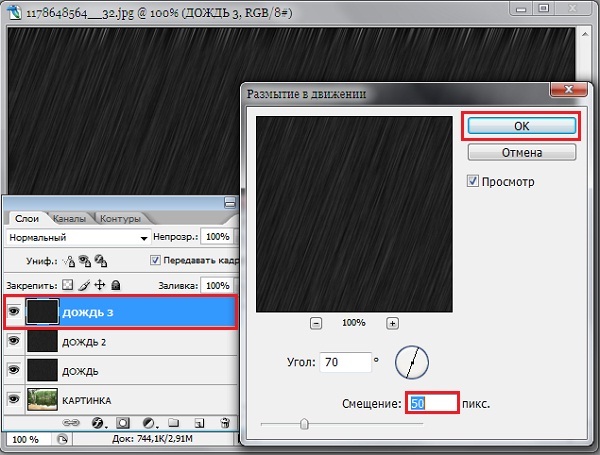The height and width of the screenshot is (455, 600).
Task: Select the КАРТИНКА layer thumbnail
Action: click(42, 399)
